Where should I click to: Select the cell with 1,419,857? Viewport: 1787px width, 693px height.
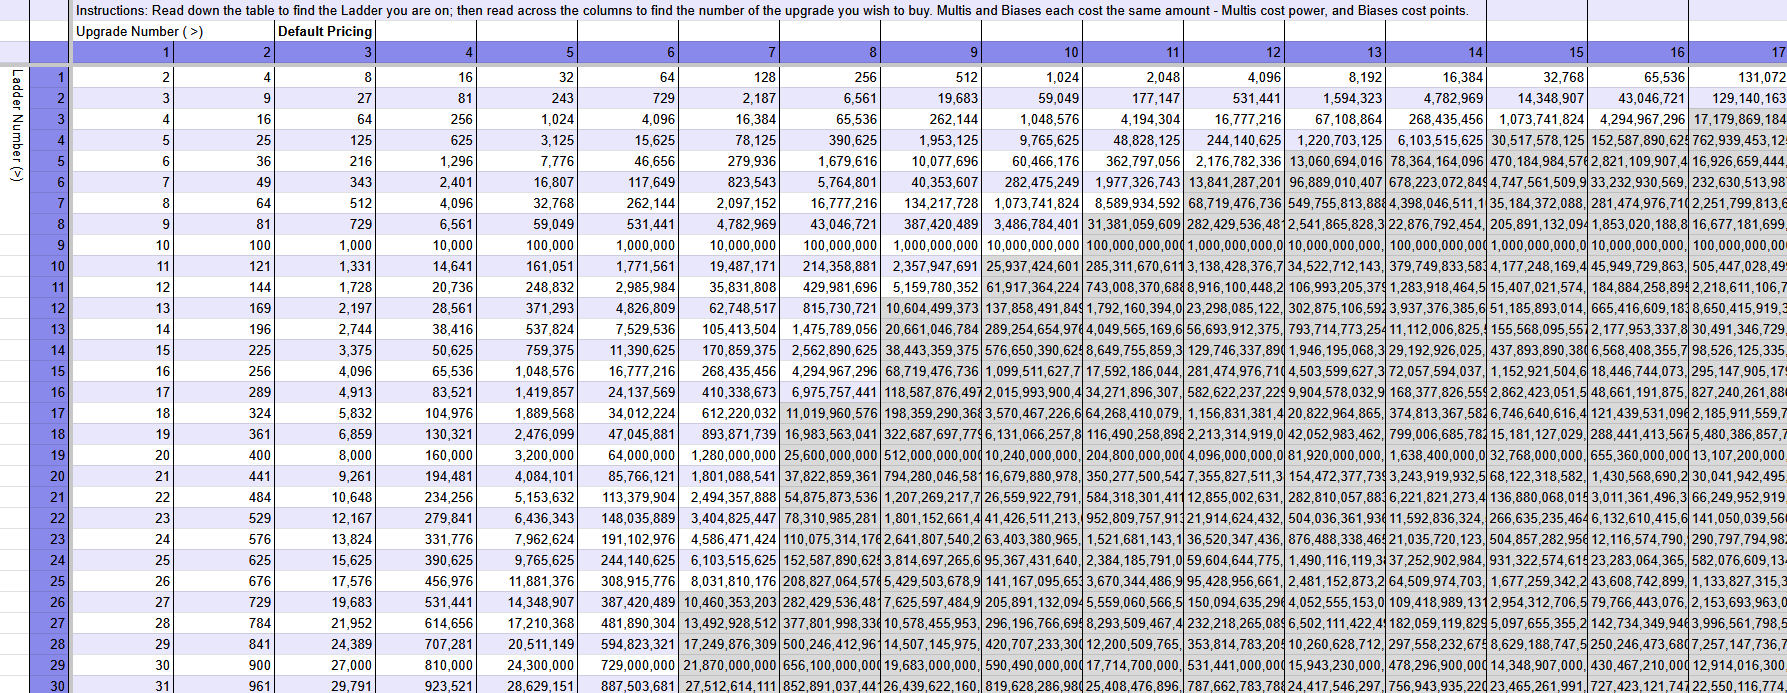point(527,392)
